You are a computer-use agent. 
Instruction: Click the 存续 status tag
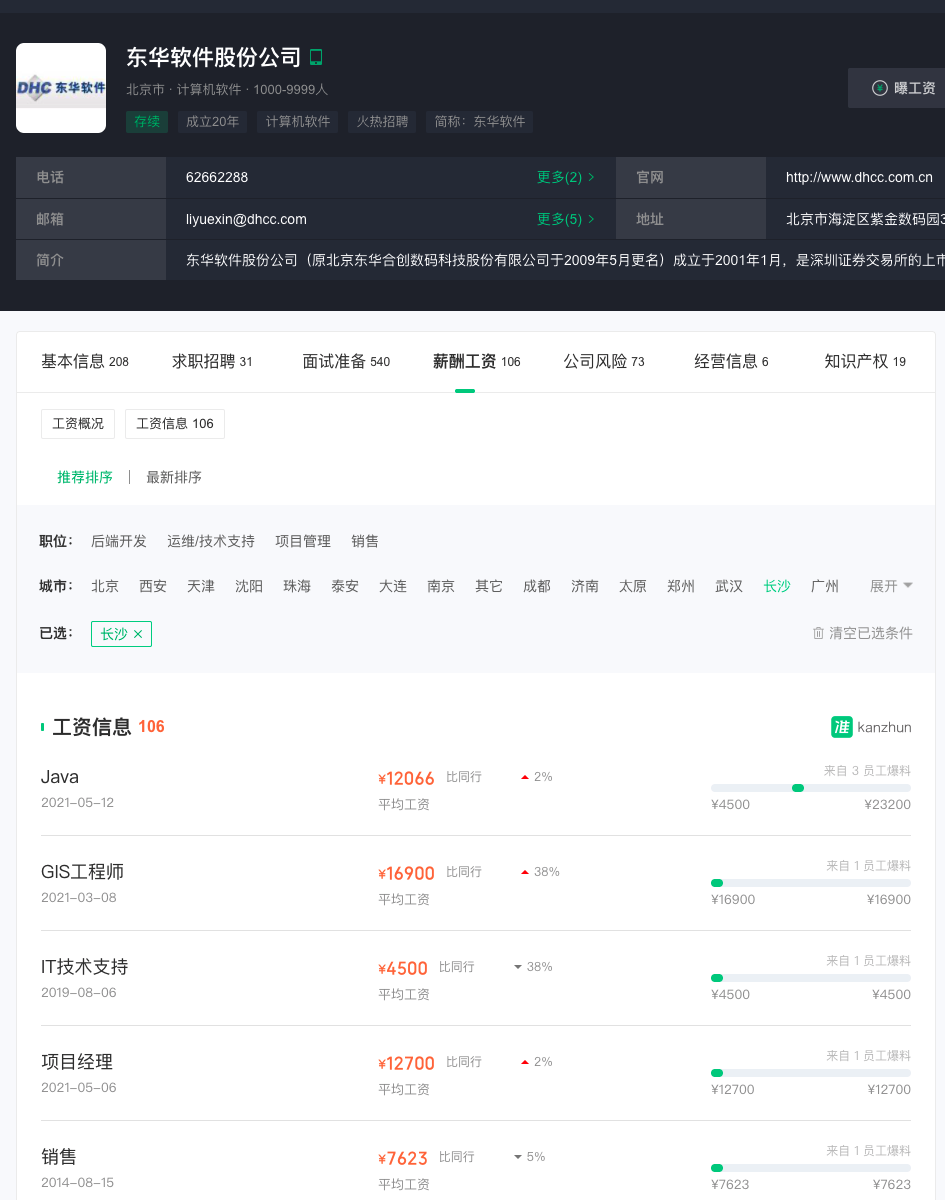147,122
